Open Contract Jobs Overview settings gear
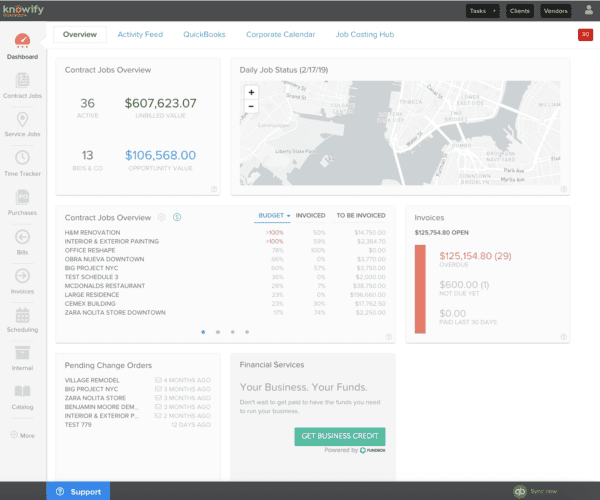 161,217
